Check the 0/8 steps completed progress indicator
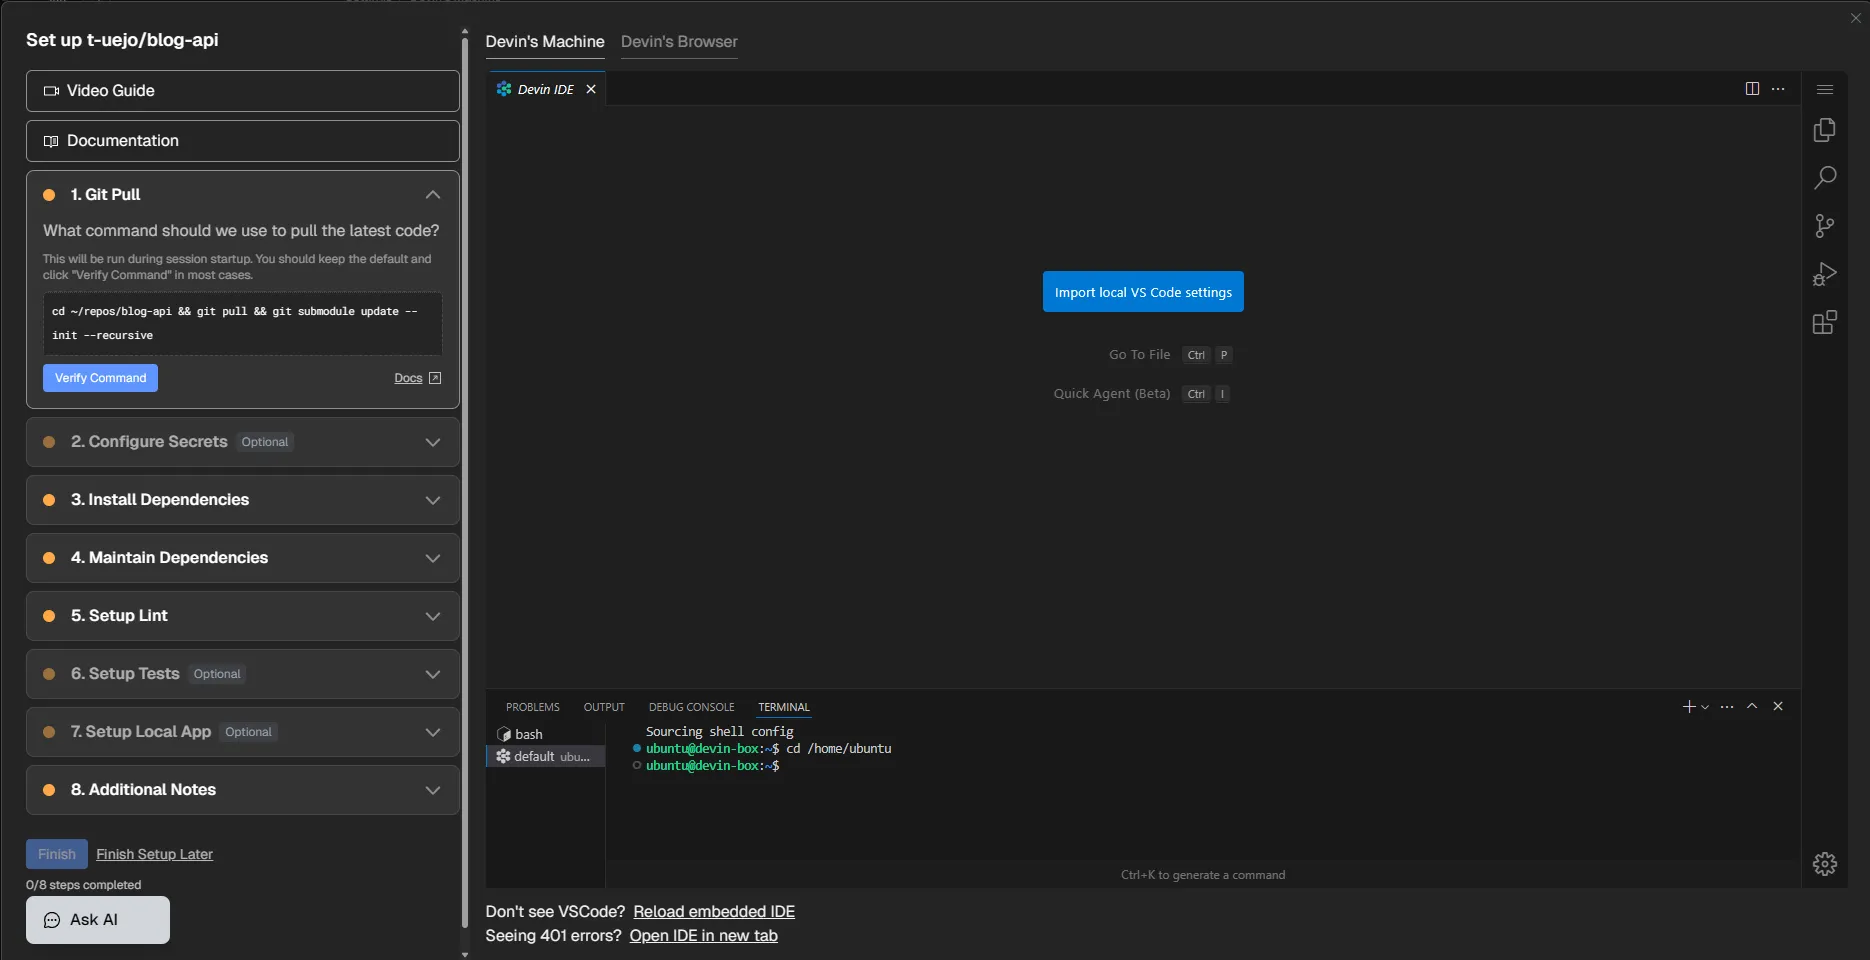The width and height of the screenshot is (1870, 960). [83, 885]
